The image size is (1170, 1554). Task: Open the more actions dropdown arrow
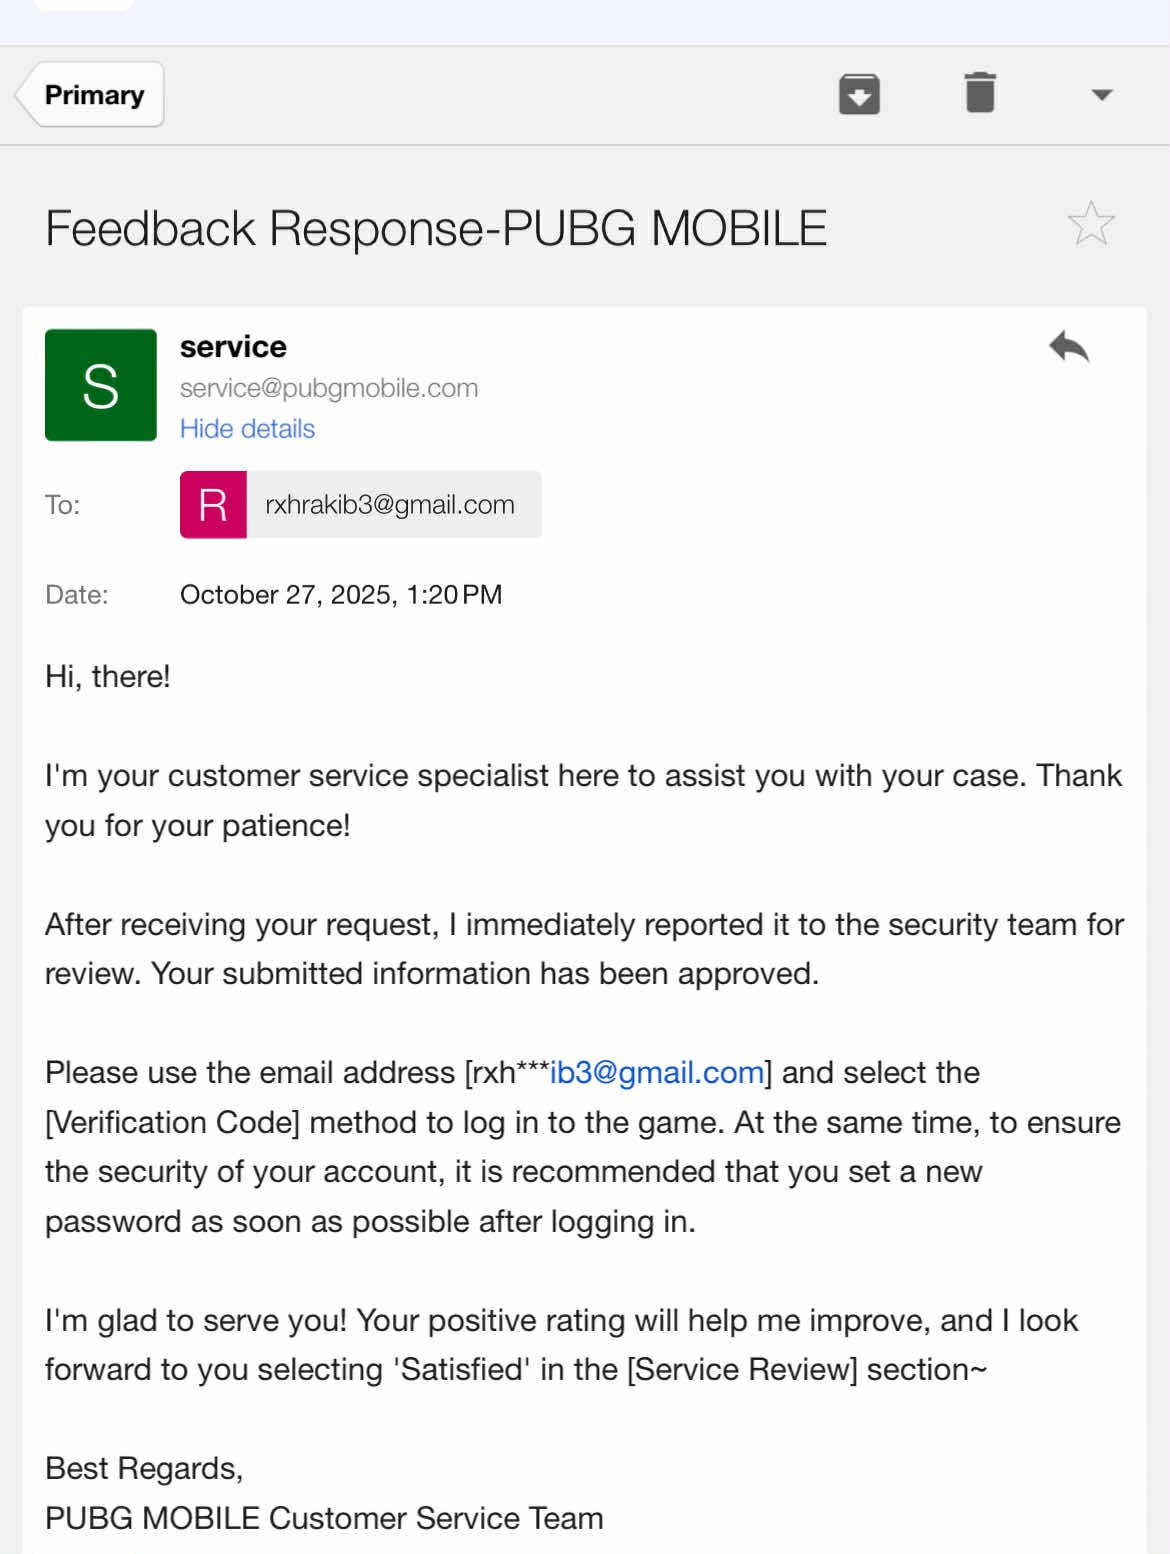point(1101,95)
